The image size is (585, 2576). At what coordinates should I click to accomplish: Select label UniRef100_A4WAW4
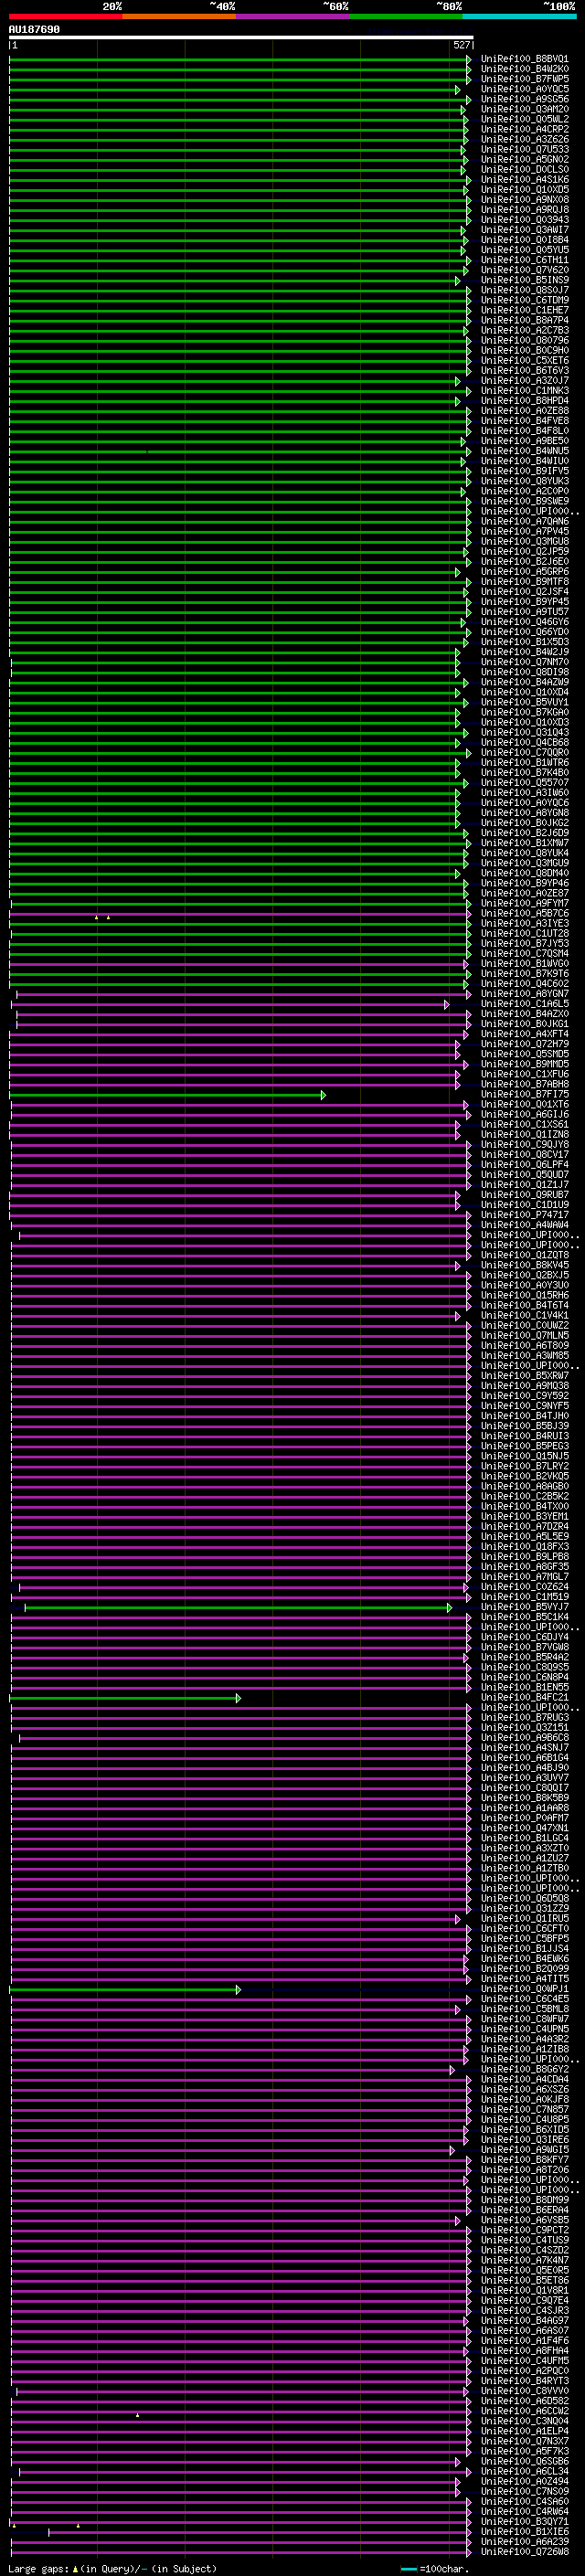tap(524, 1225)
